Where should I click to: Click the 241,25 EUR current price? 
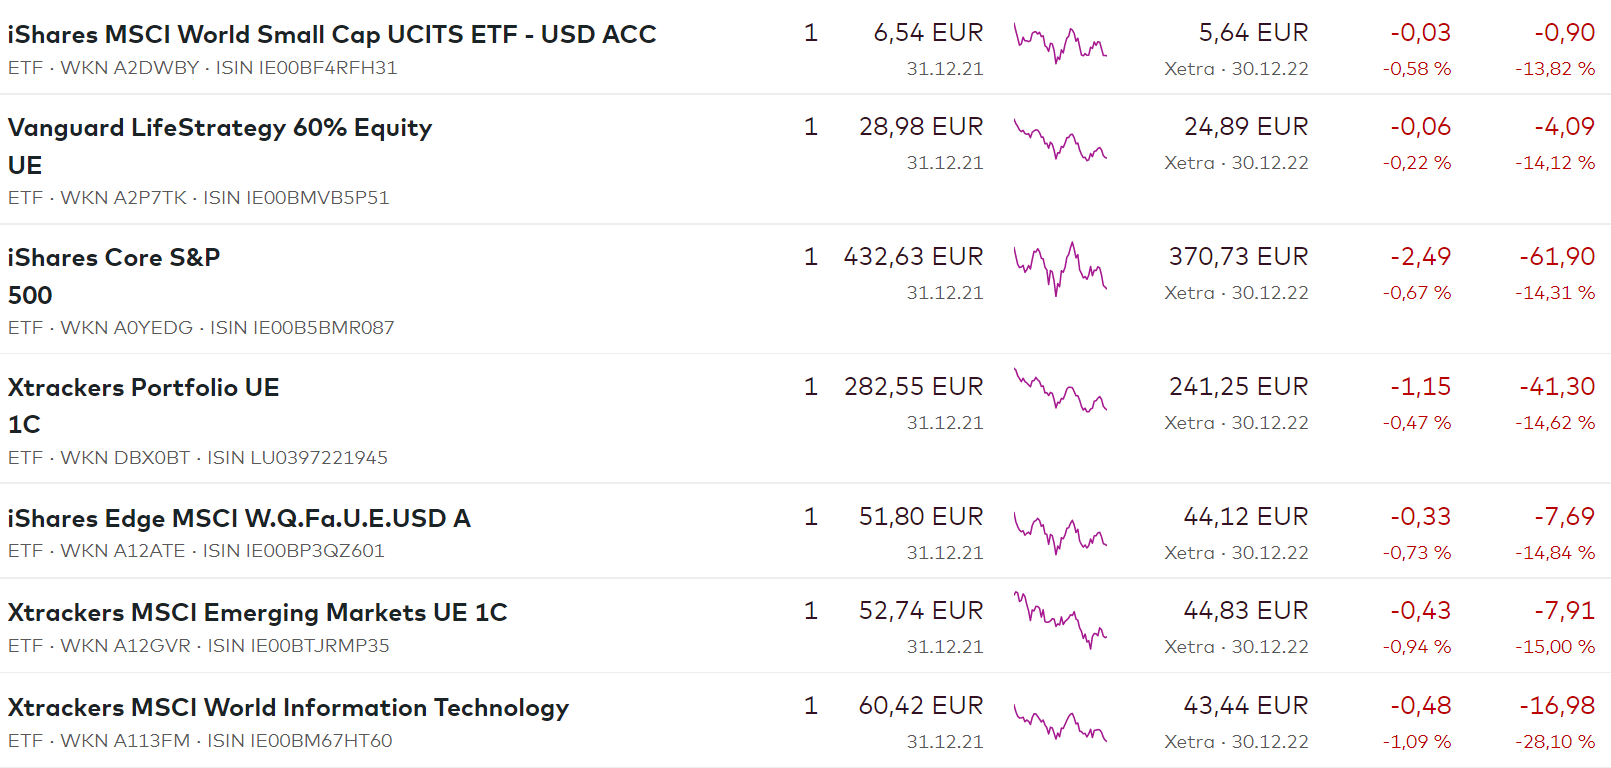pos(1238,387)
